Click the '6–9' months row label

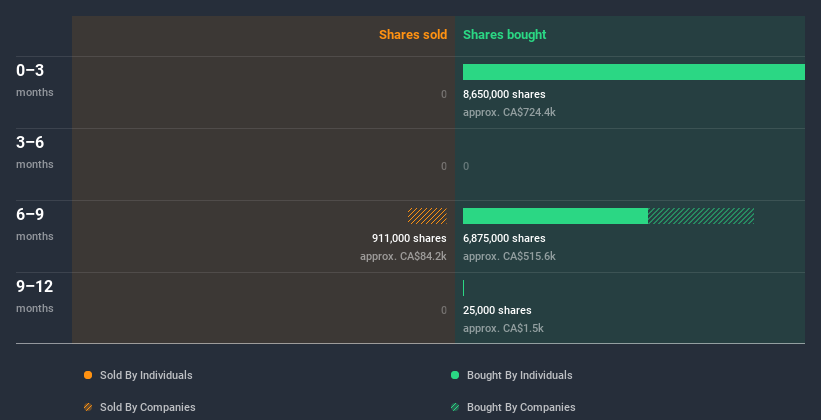[30, 215]
